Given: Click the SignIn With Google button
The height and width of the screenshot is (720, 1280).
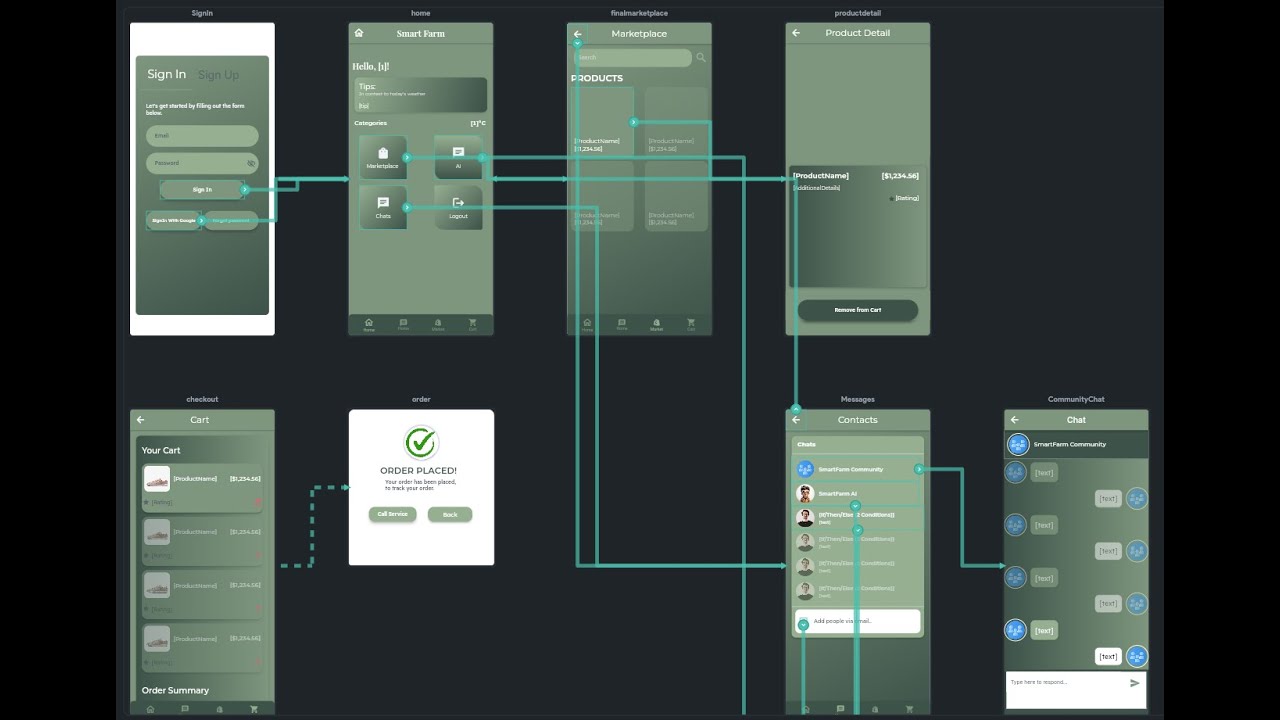Looking at the screenshot, I should [x=174, y=220].
